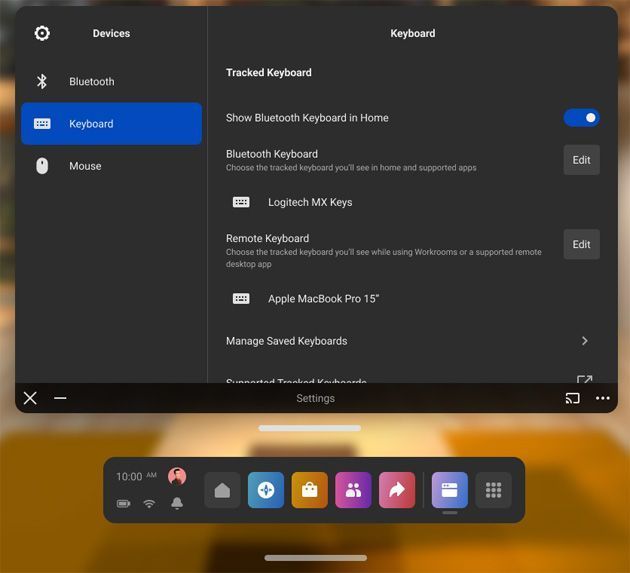Open Supported Tracked Keyboards external link
630x573 pixels.
pos(585,380)
